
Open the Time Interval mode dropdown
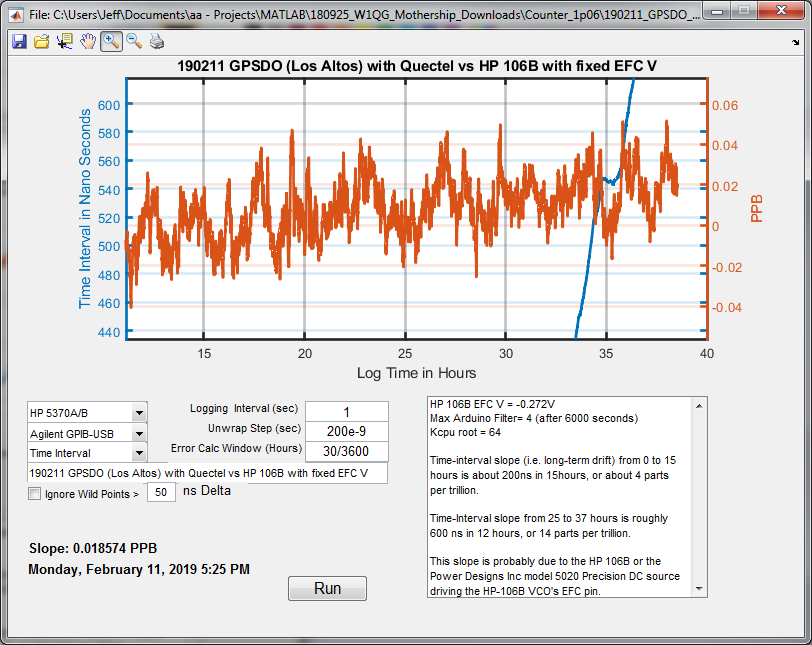coord(139,453)
